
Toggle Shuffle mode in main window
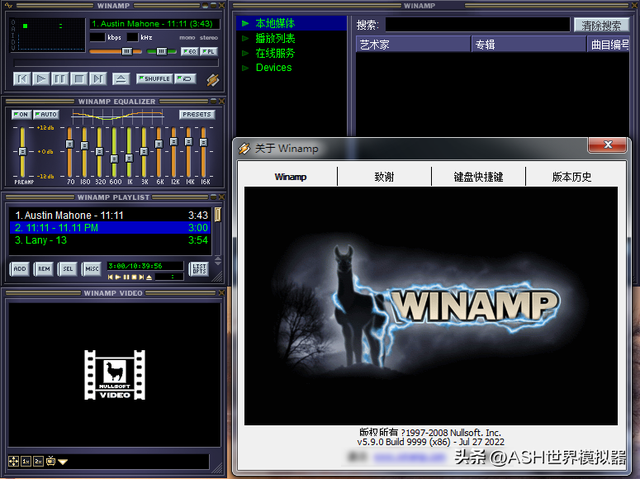(x=154, y=79)
